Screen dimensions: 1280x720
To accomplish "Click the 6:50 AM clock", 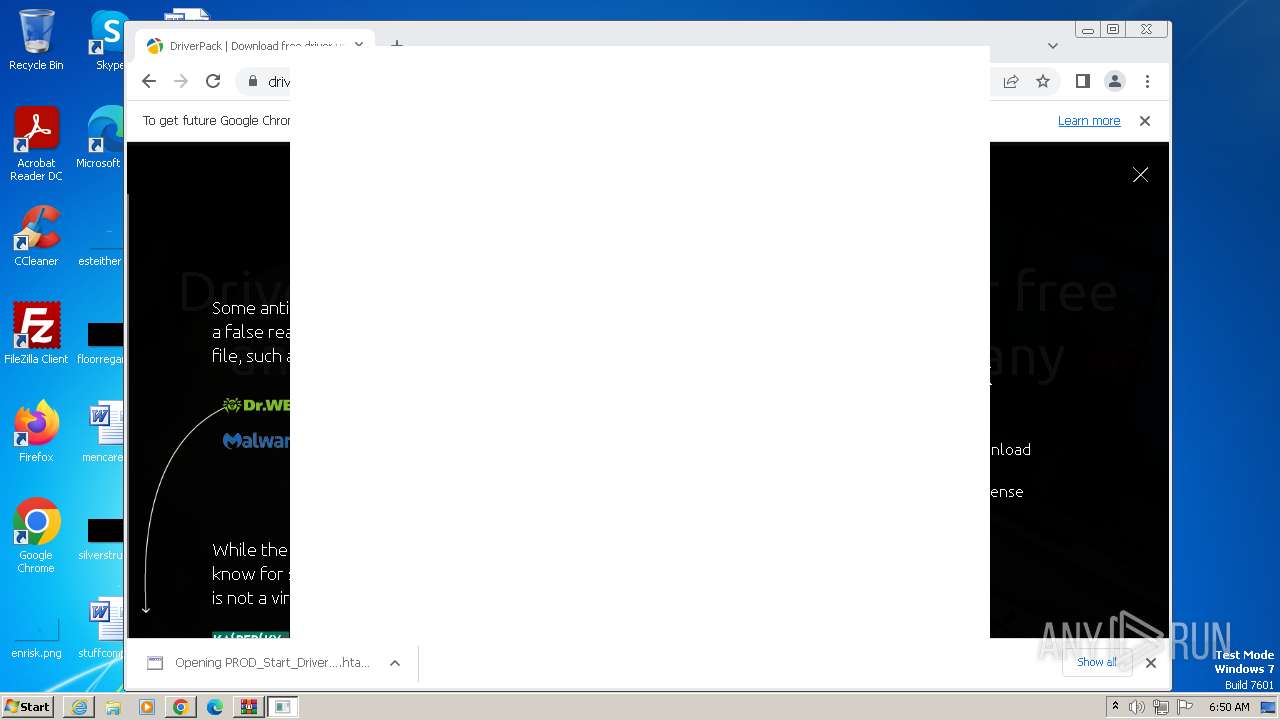I will click(1229, 707).
